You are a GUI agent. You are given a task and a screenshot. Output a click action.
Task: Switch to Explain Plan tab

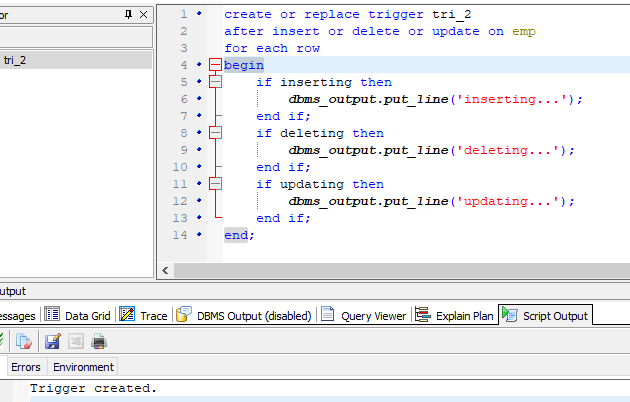point(454,315)
